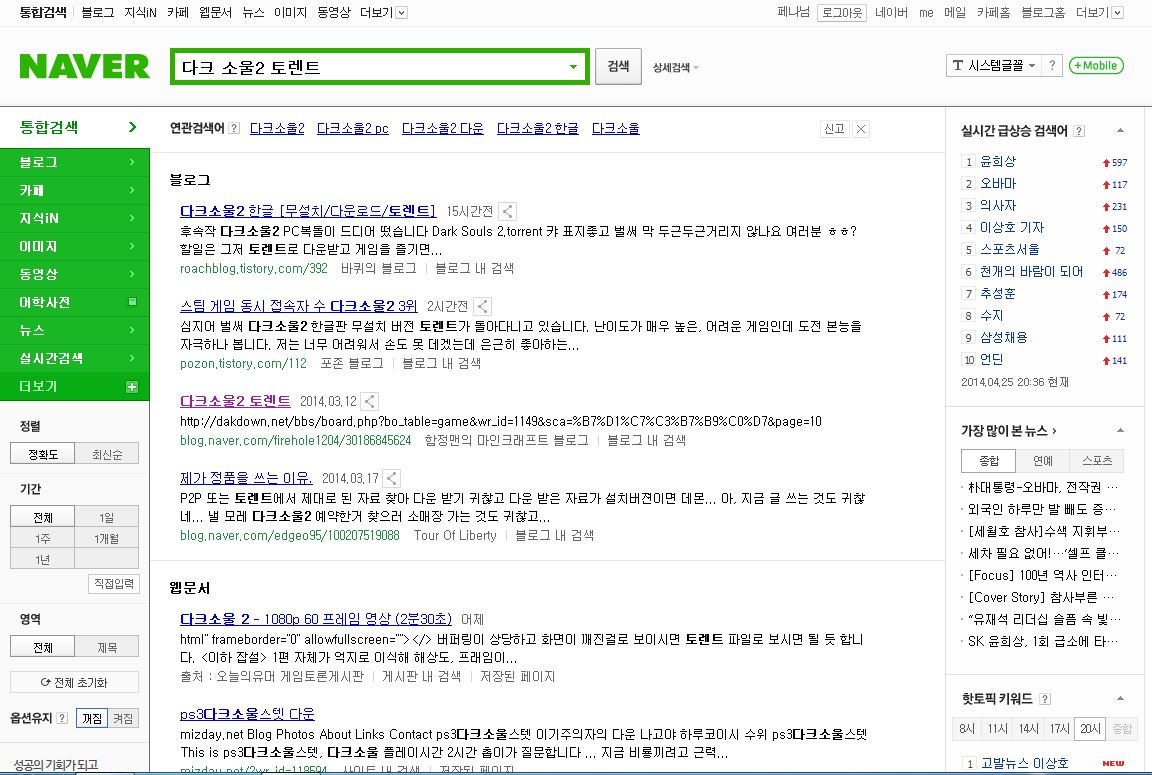Viewport: 1152px width, 775px height.
Task: Click the 로그아웃 button
Action: [x=841, y=12]
